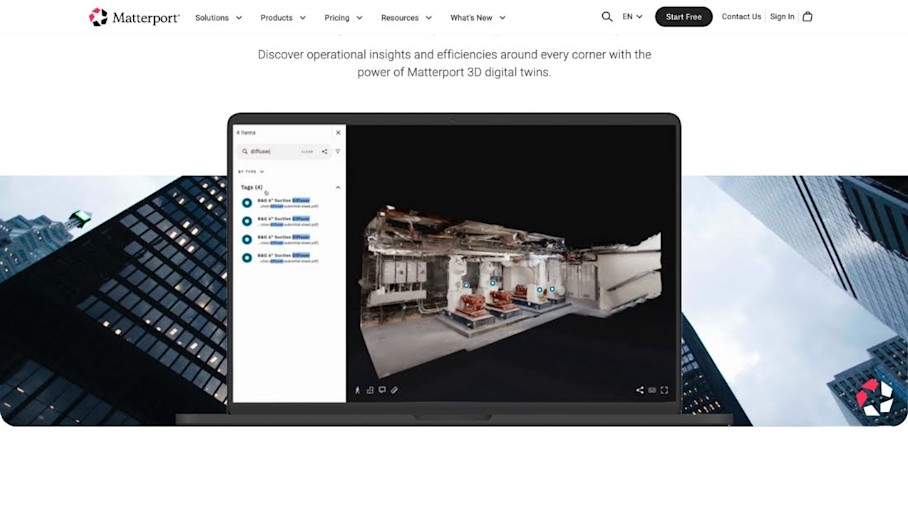This screenshot has height=520, width=908.
Task: Select the measurement ruler tool
Action: pos(394,390)
